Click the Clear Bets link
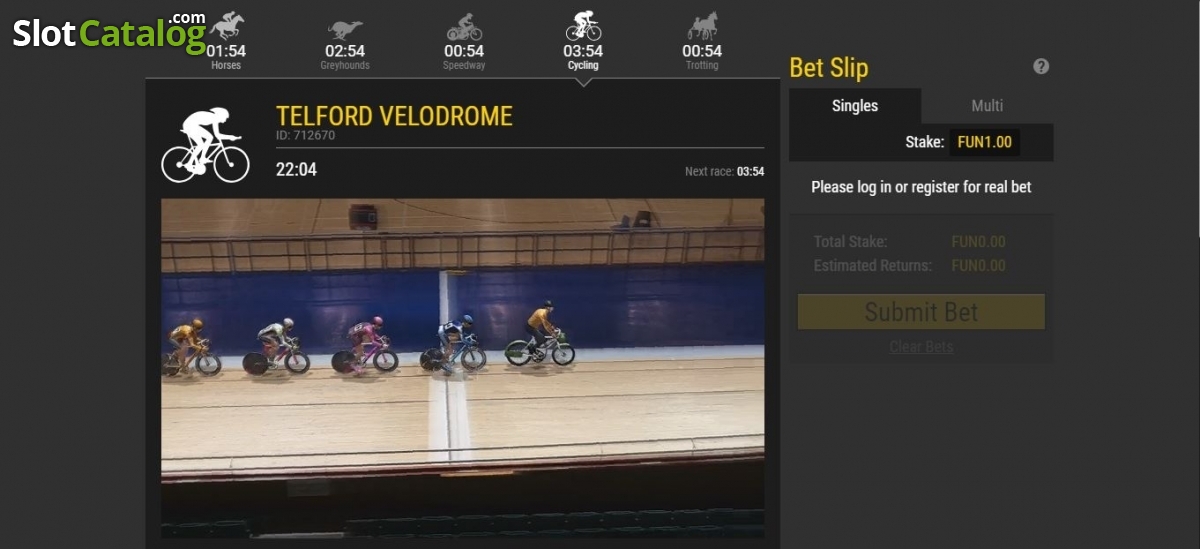This screenshot has height=549, width=1200. point(921,347)
